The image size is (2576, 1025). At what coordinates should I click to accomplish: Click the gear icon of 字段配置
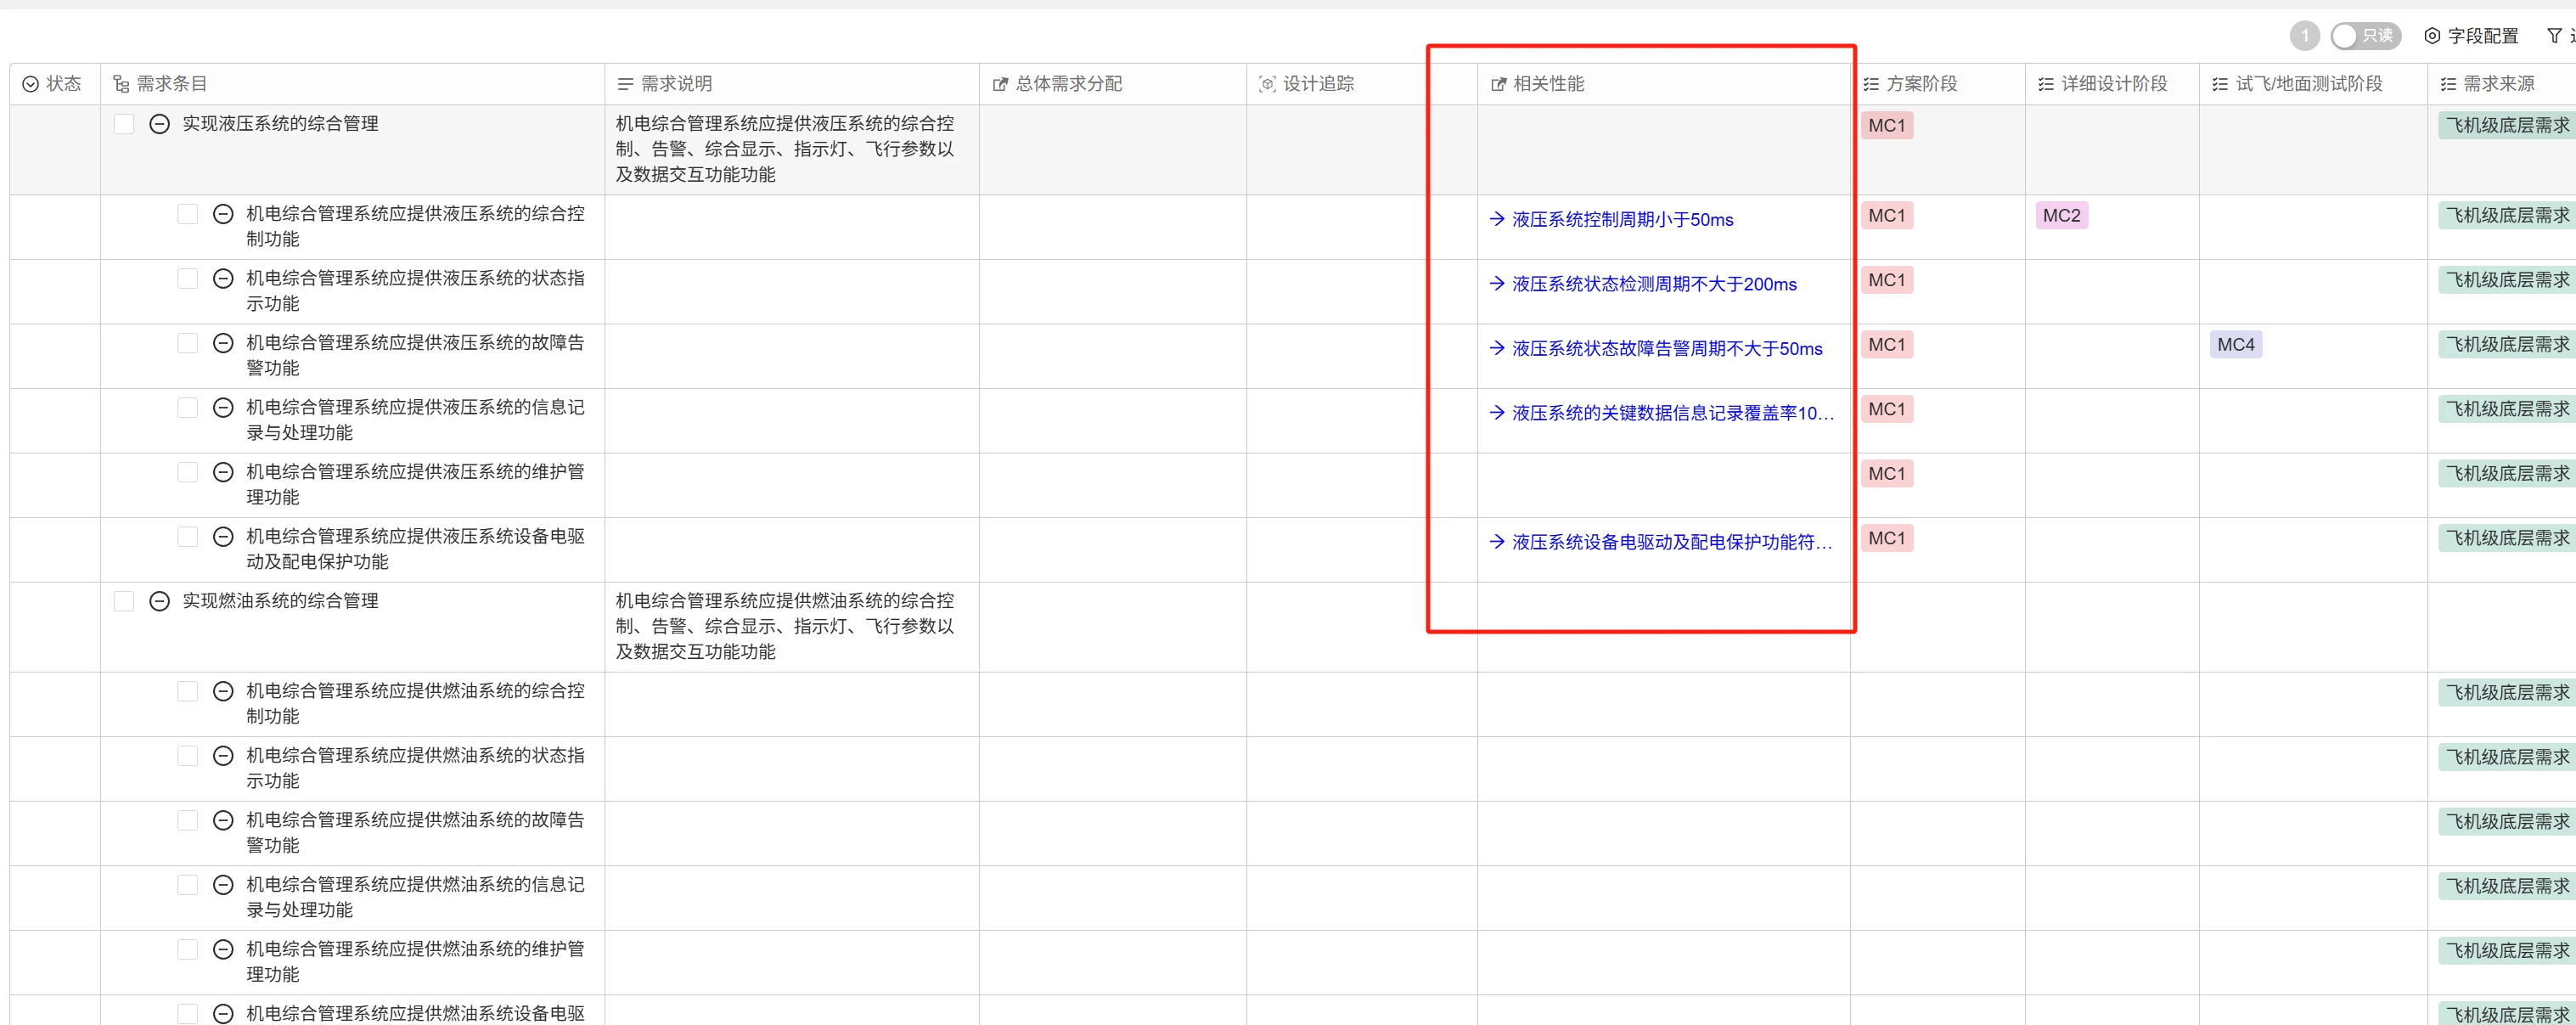point(2432,36)
